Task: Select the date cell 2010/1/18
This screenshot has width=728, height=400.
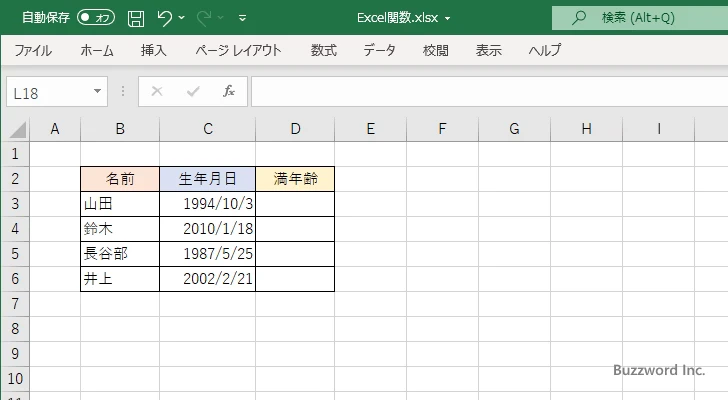Action: 208,229
